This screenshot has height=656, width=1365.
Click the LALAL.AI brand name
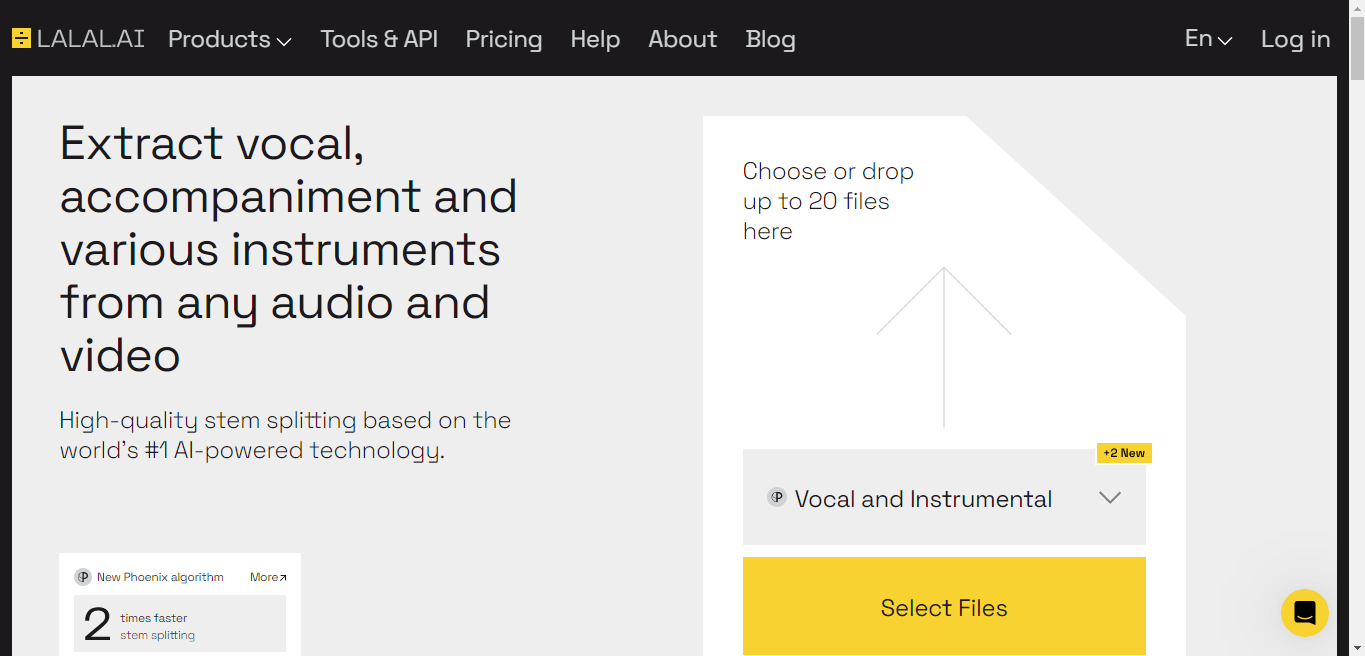pos(91,39)
